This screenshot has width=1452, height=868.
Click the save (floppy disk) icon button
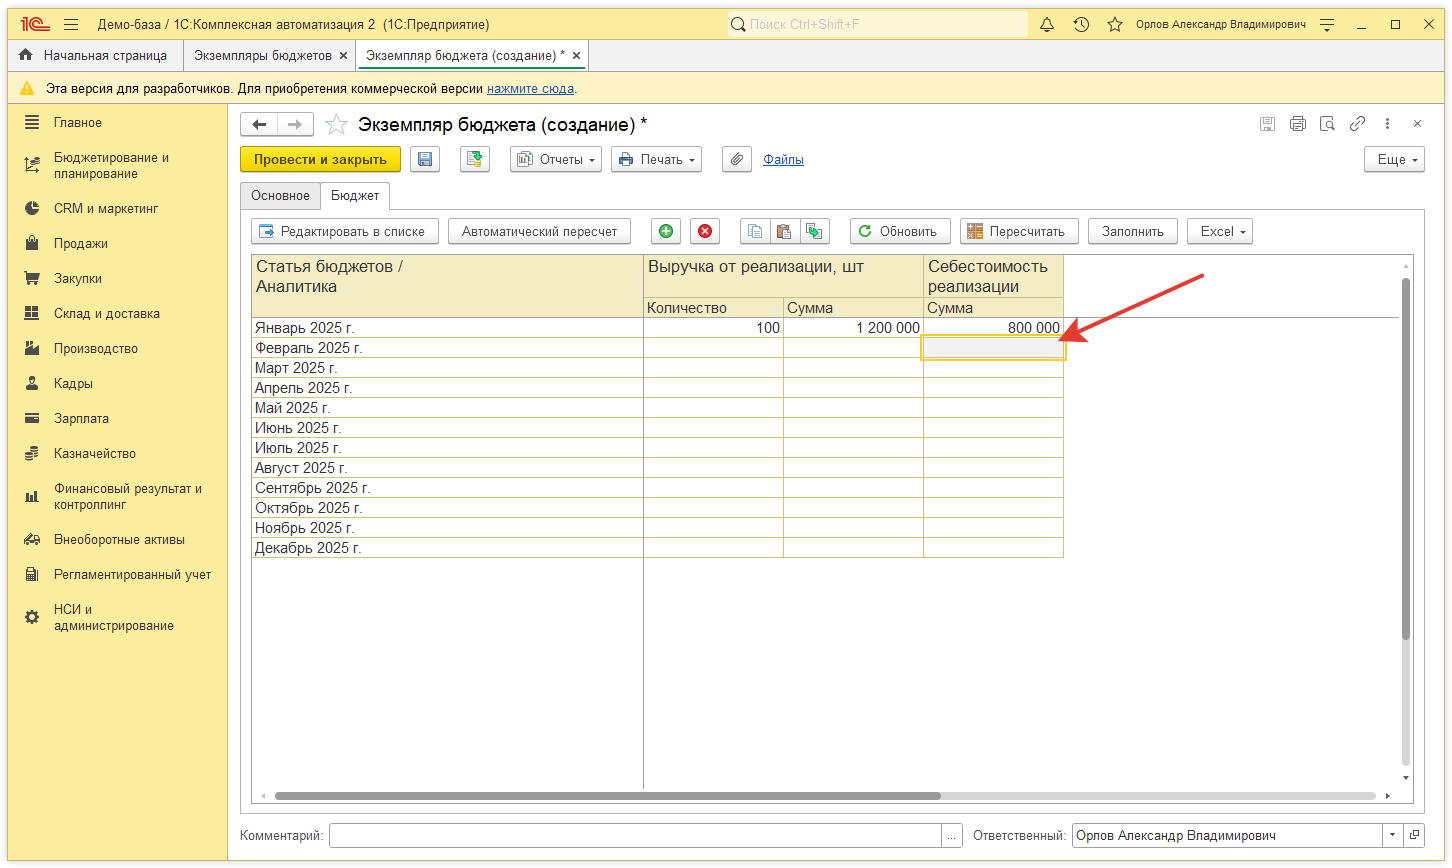(x=425, y=159)
